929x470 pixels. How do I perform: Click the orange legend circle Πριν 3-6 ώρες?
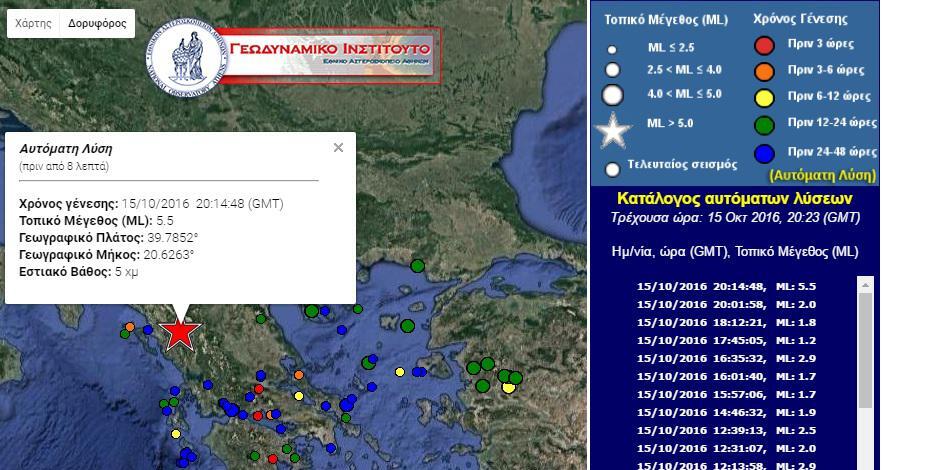tap(764, 71)
